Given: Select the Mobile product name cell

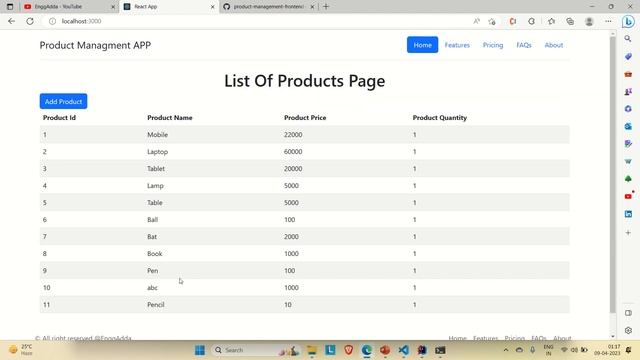Looking at the screenshot, I should 158,135.
